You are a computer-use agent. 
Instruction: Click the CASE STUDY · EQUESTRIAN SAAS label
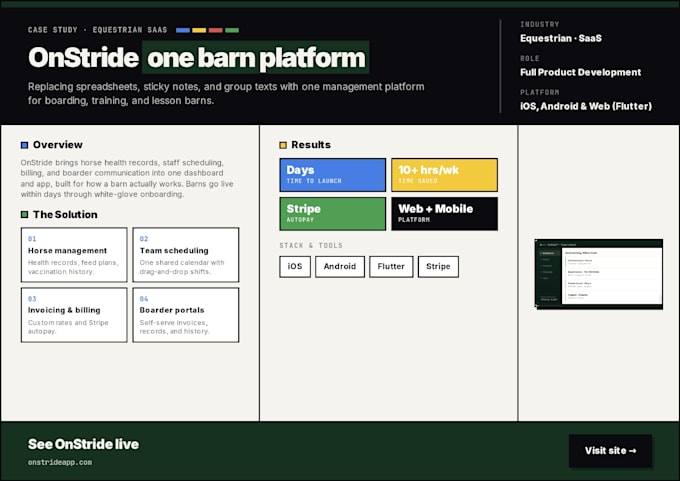coord(97,30)
